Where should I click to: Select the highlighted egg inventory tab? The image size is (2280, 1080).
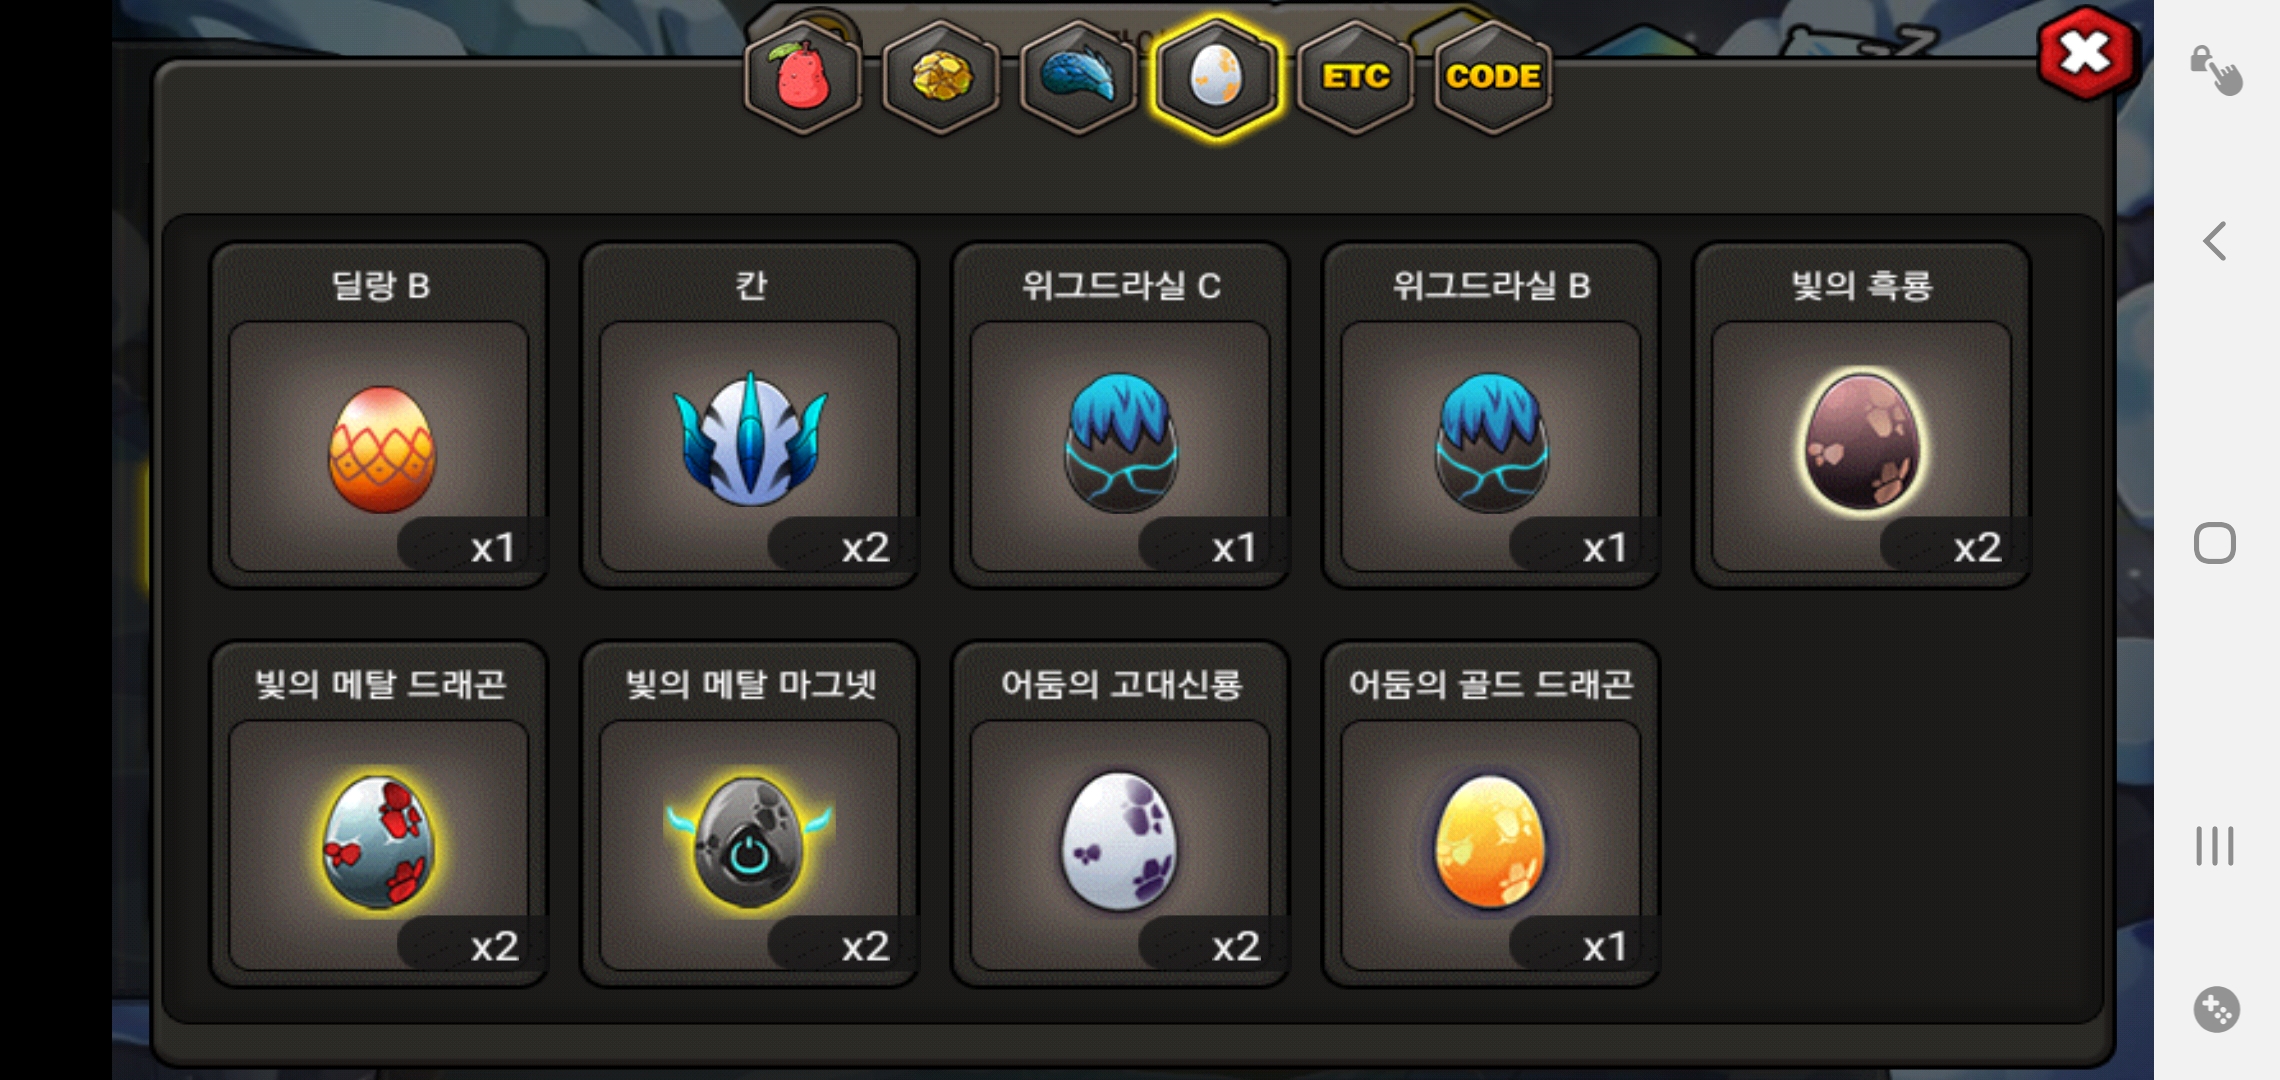1216,77
